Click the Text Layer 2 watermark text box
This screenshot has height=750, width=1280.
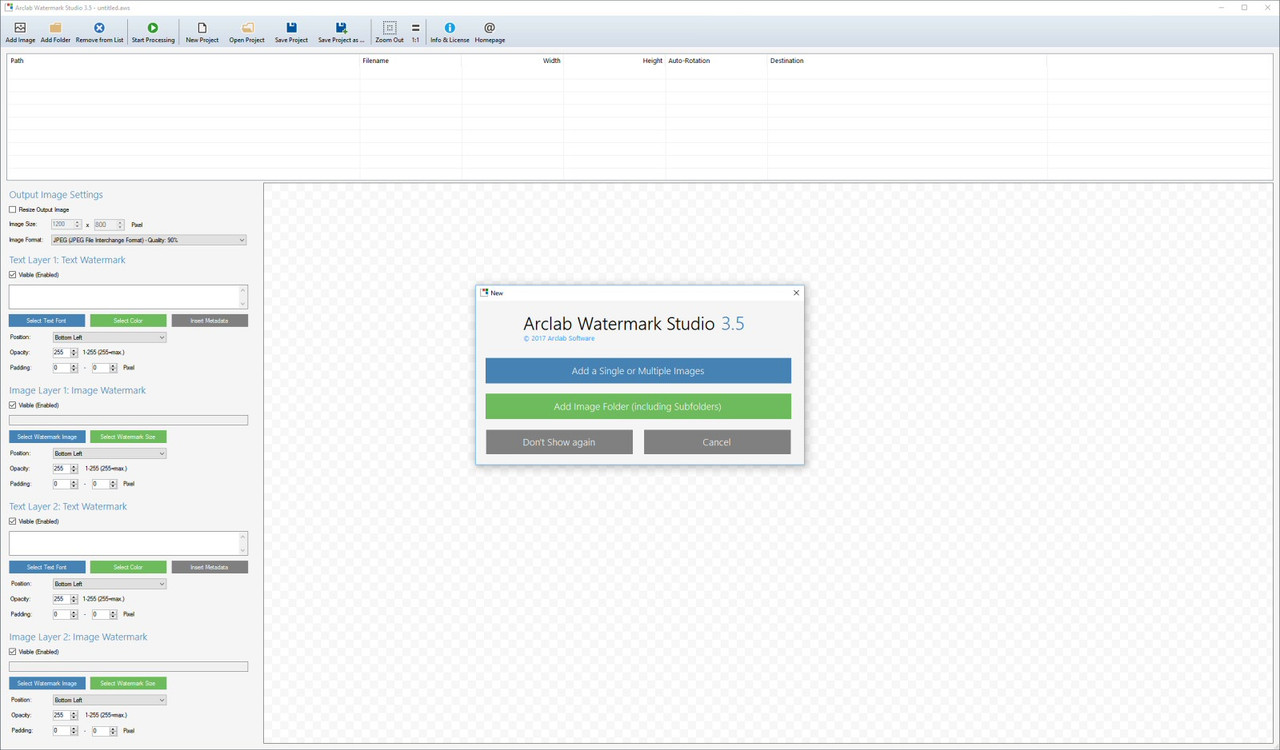pos(123,543)
